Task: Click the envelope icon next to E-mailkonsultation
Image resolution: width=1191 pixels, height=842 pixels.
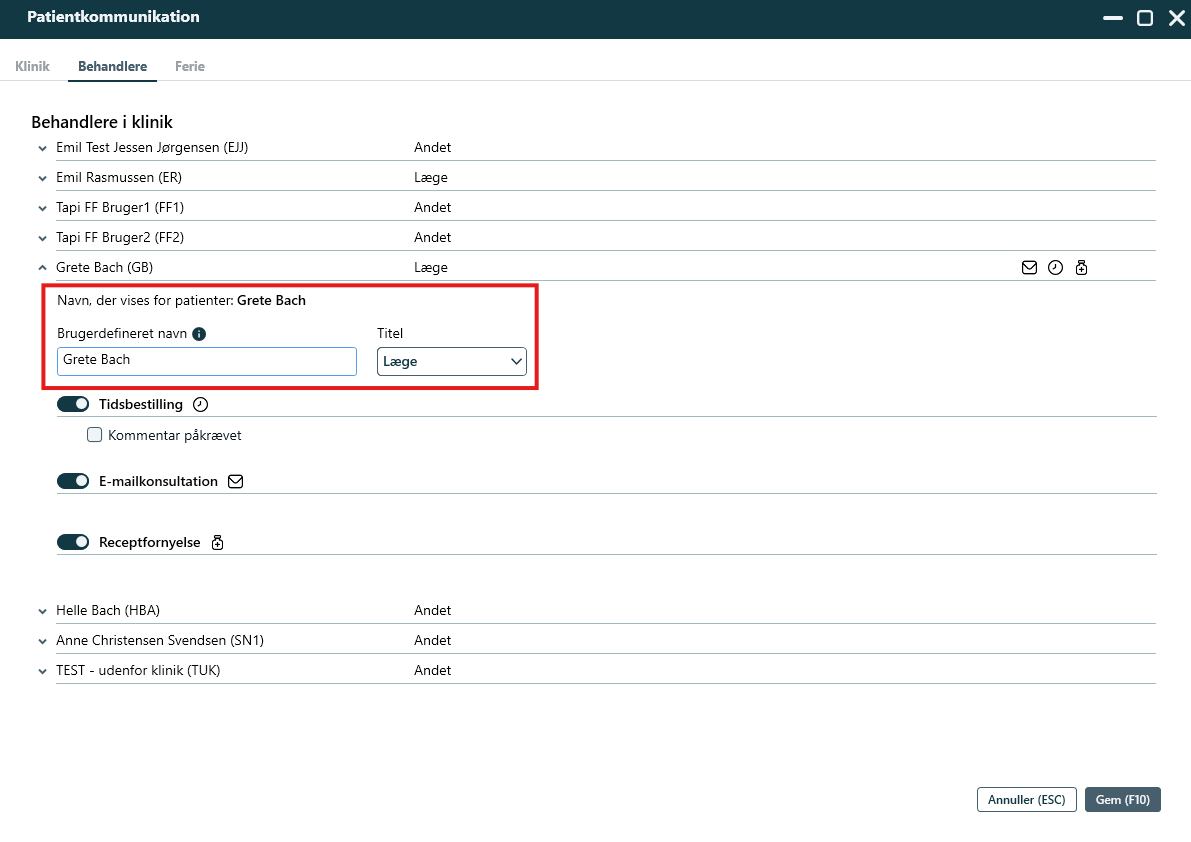Action: point(235,481)
